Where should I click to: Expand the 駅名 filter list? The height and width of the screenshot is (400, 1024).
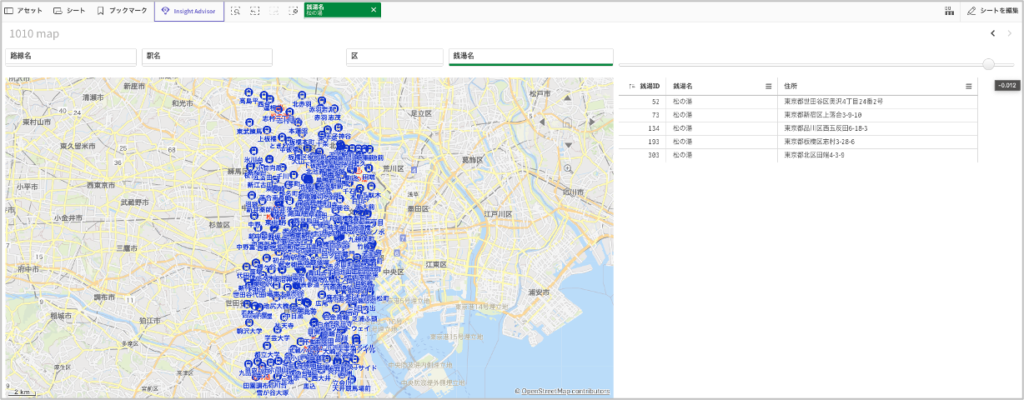tap(205, 56)
